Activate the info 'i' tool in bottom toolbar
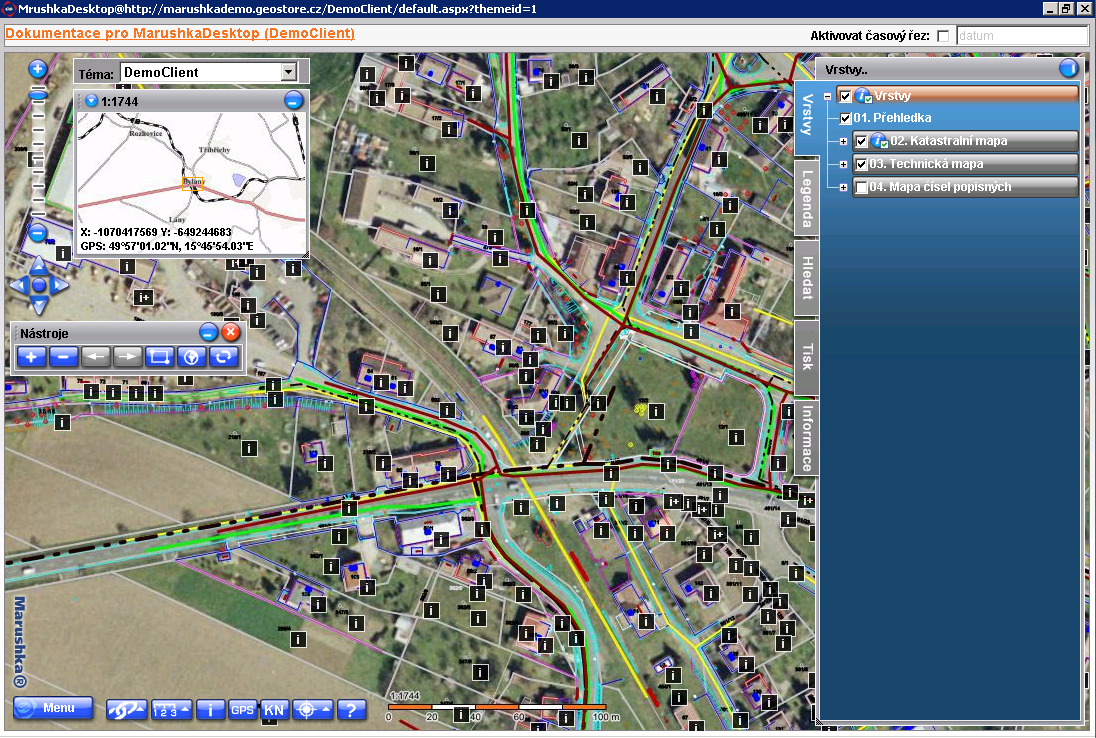1096x738 pixels. click(x=210, y=710)
